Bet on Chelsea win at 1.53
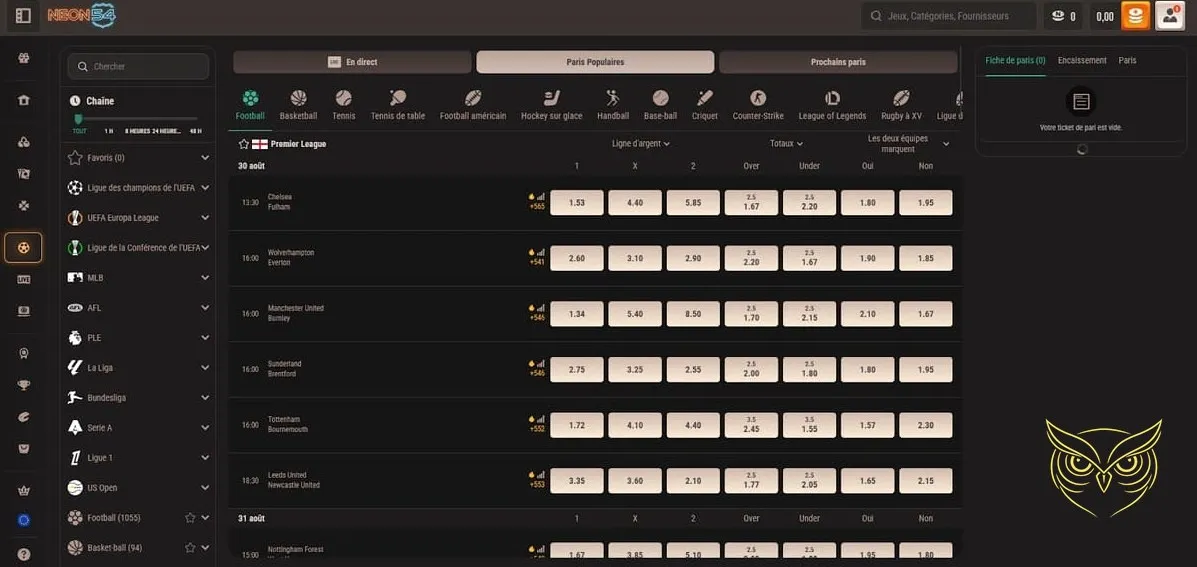 577,203
